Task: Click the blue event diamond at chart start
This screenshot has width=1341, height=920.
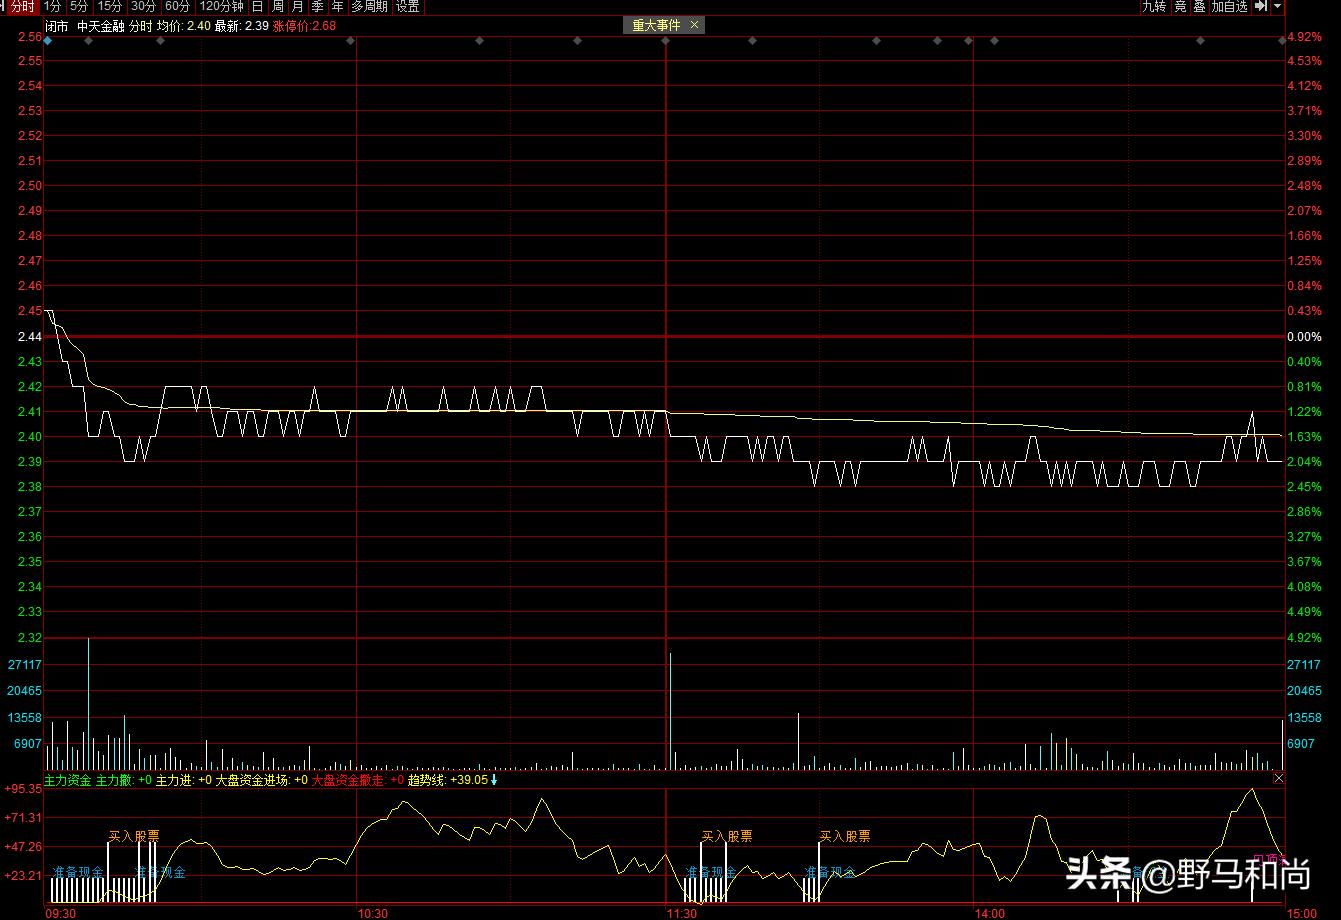Action: [x=48, y=41]
